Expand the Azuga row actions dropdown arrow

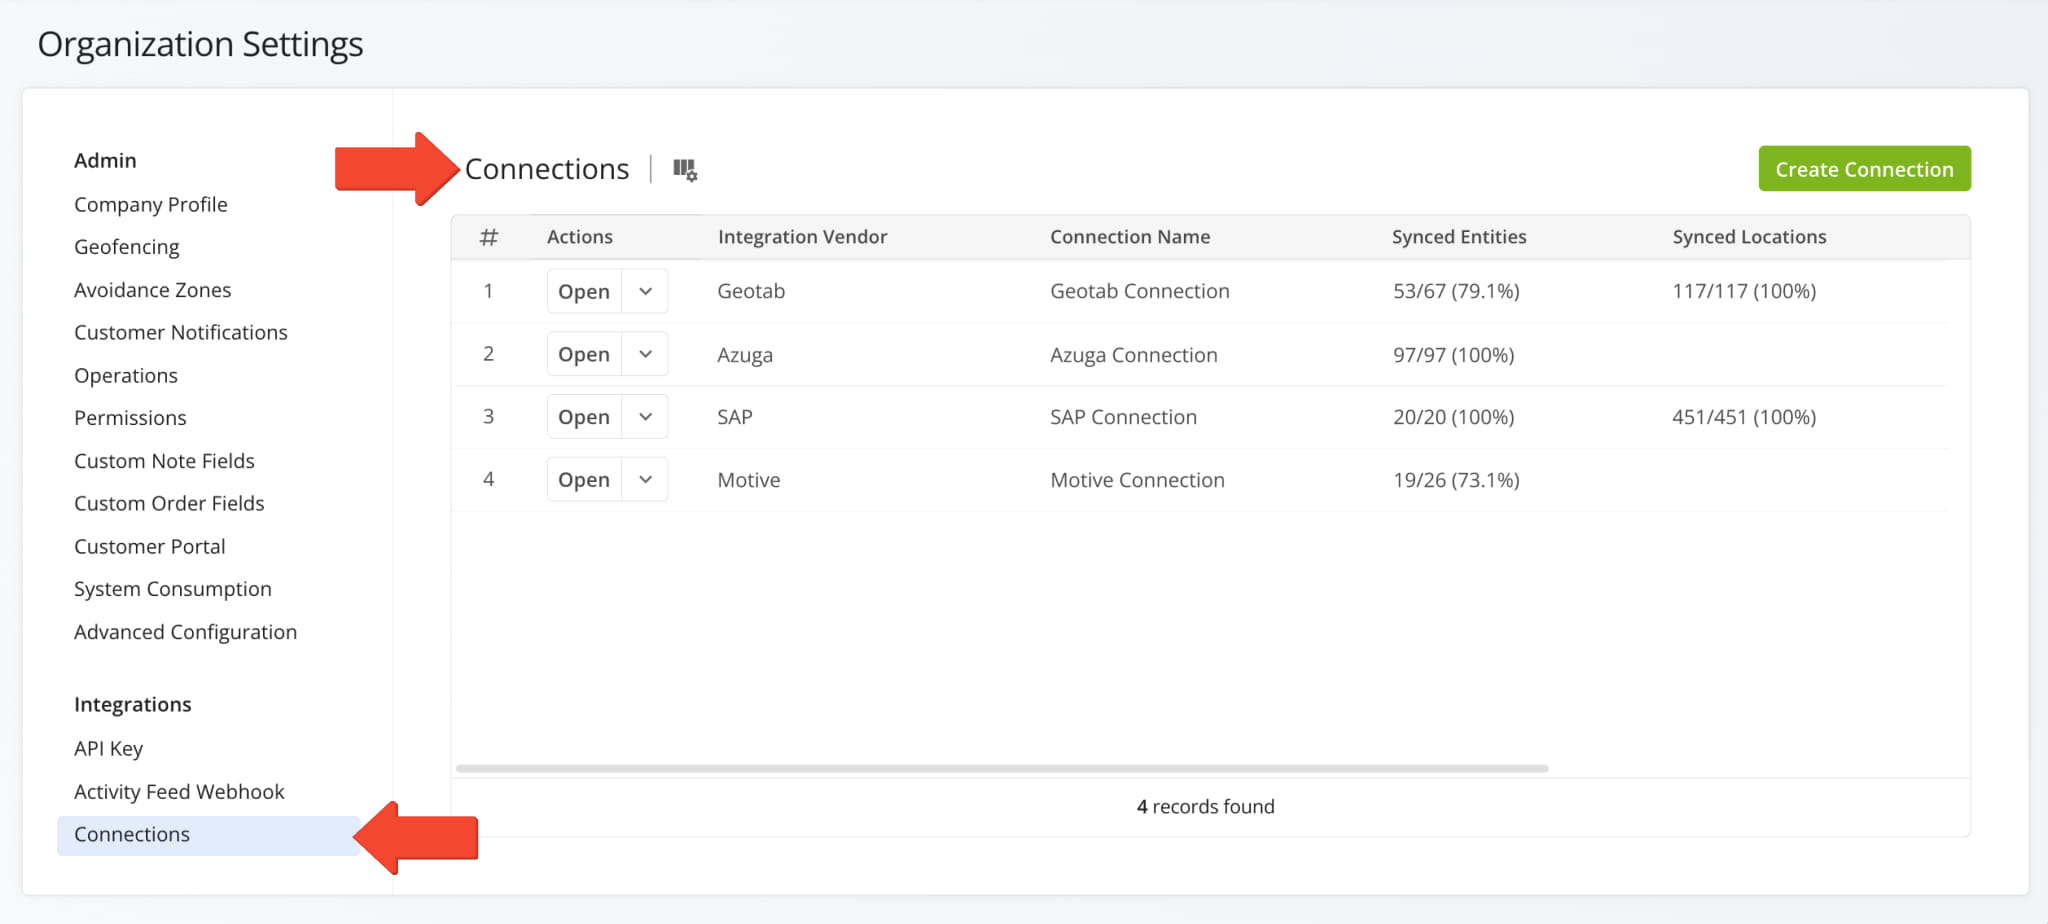pyautogui.click(x=645, y=355)
